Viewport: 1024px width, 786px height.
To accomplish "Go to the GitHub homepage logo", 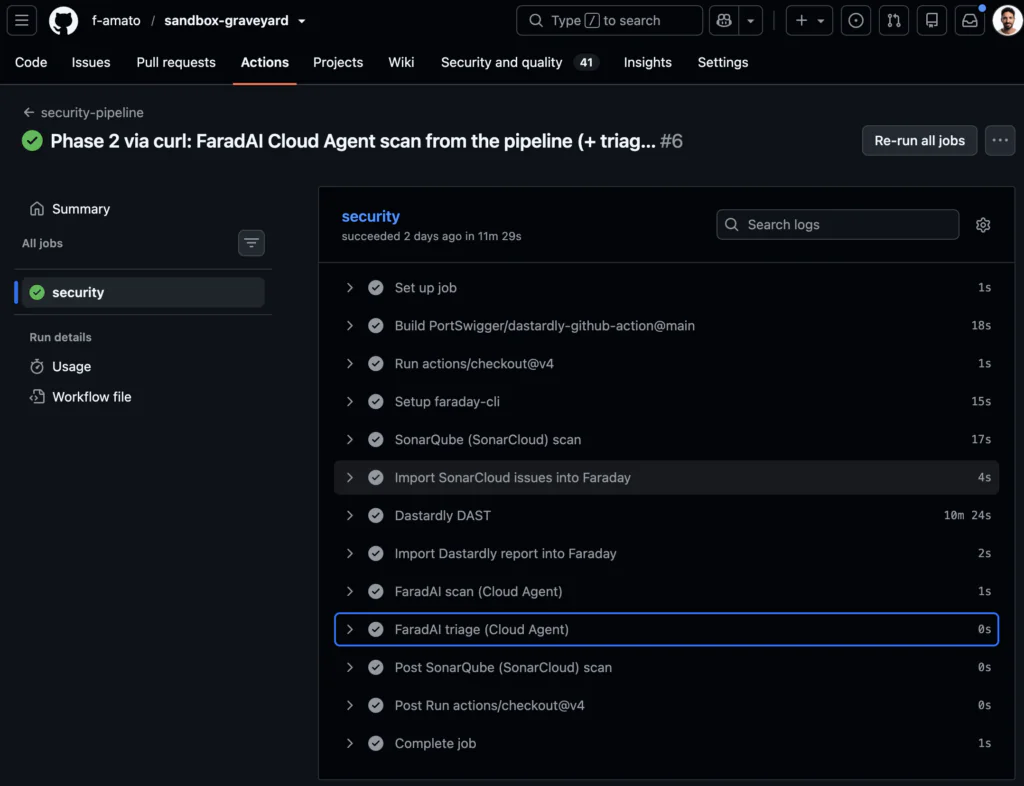I will coord(63,21).
